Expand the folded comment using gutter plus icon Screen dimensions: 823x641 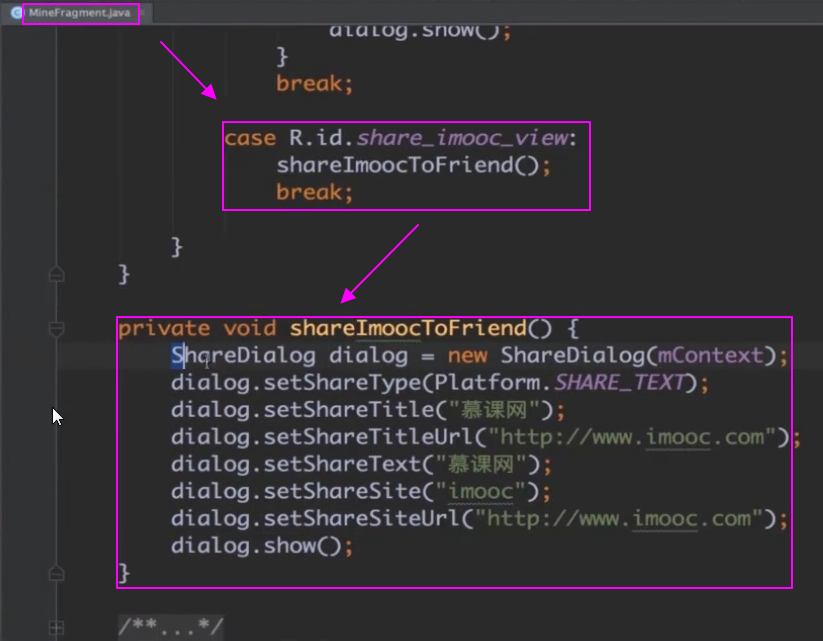click(56, 628)
